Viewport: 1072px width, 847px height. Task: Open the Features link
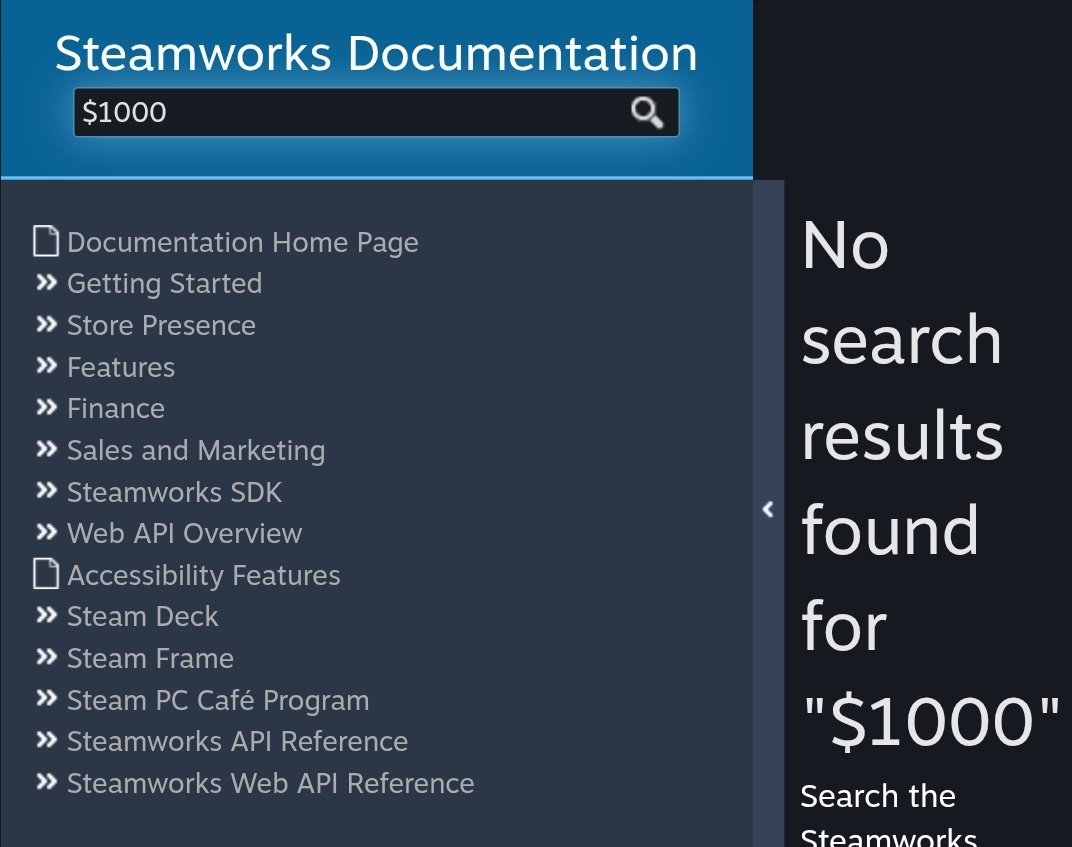121,367
